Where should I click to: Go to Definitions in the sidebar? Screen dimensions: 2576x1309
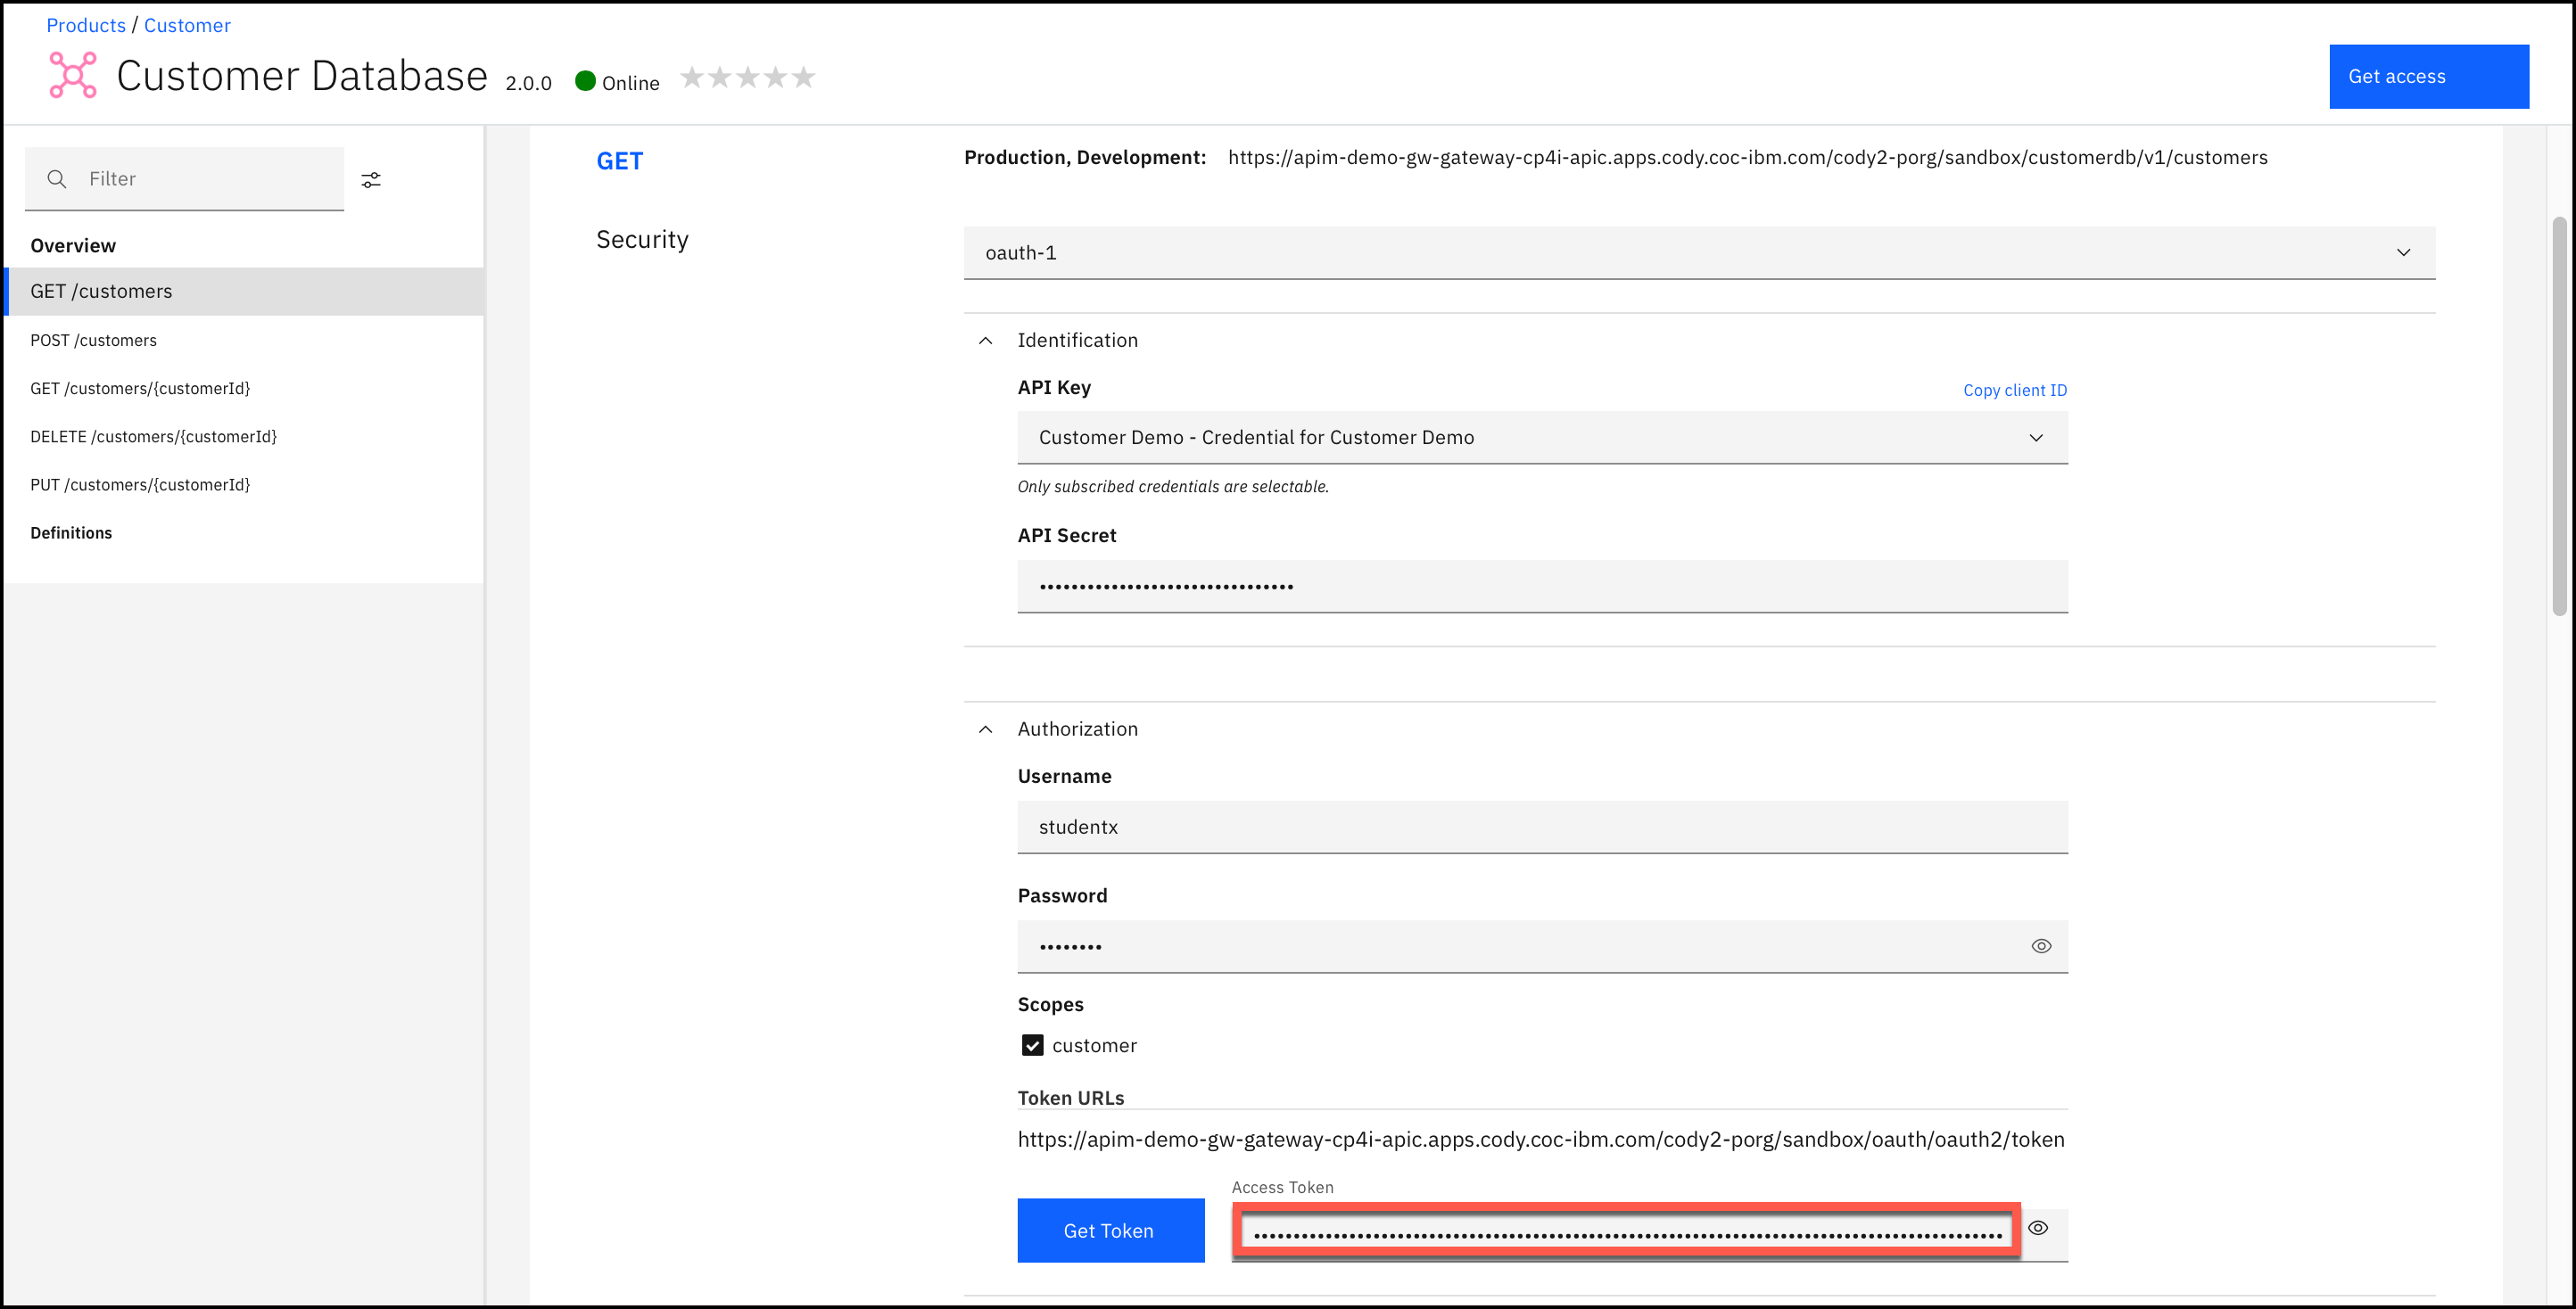pyautogui.click(x=71, y=533)
